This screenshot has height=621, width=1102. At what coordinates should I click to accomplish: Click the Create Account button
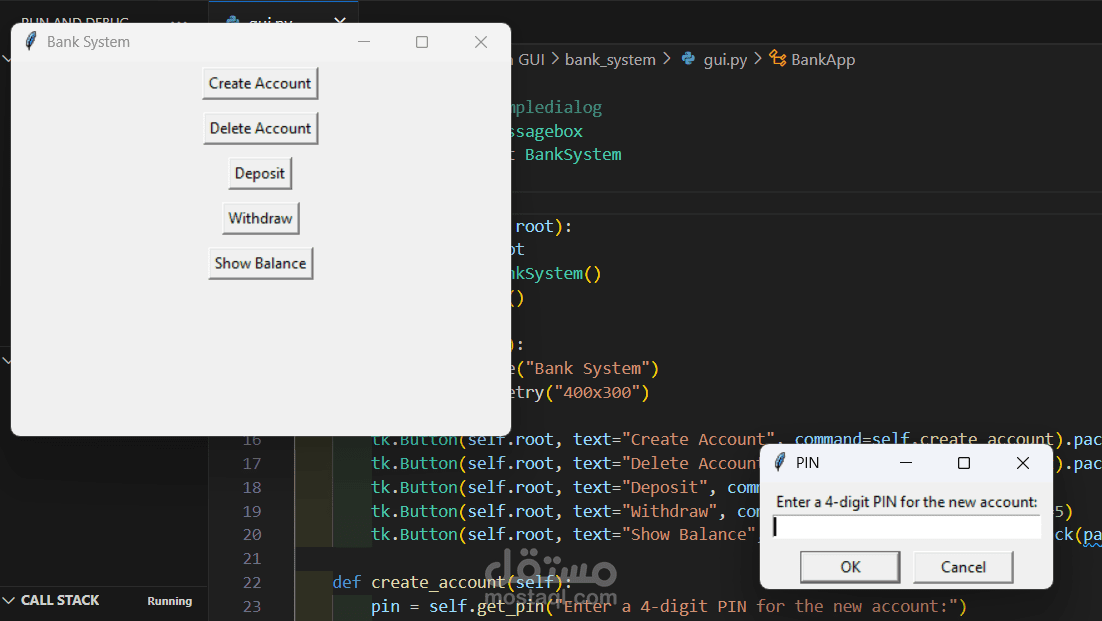(x=260, y=84)
